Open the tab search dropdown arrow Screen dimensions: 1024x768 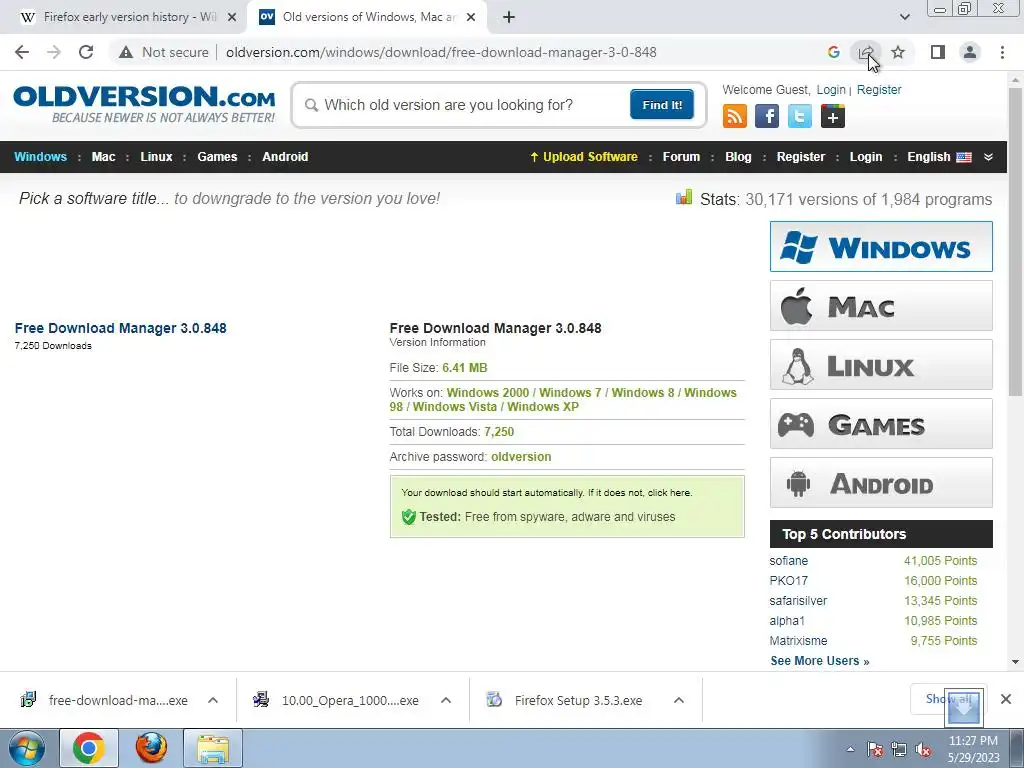904,17
